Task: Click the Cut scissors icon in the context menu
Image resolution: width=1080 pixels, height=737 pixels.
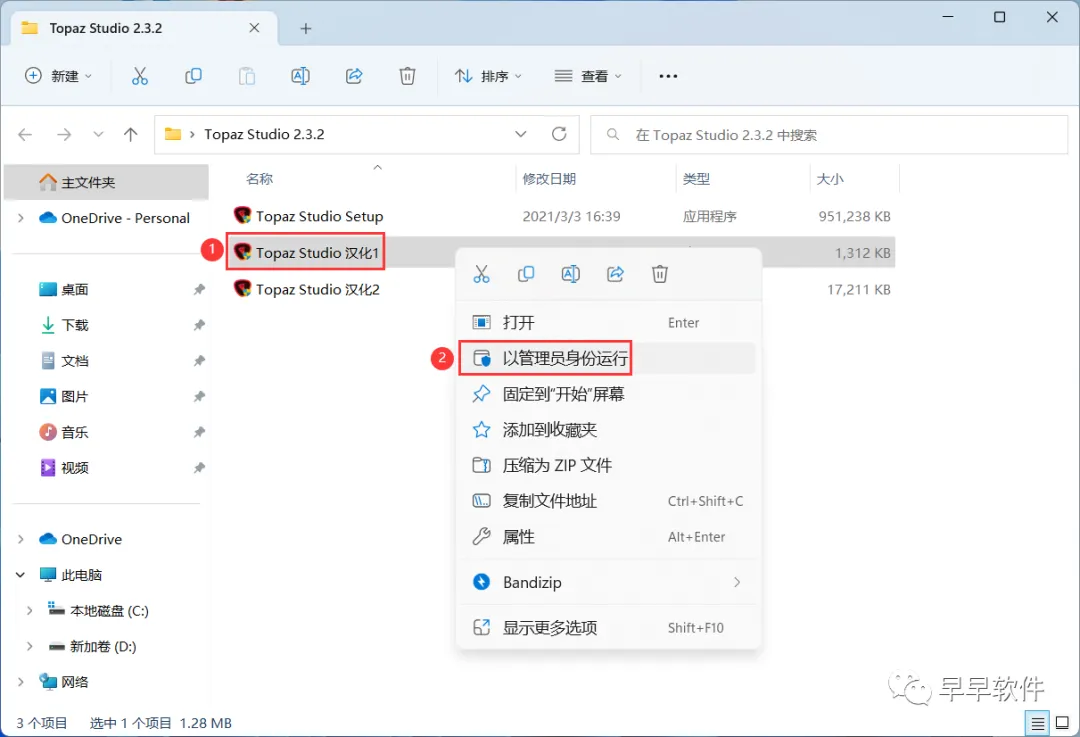Action: [x=481, y=274]
